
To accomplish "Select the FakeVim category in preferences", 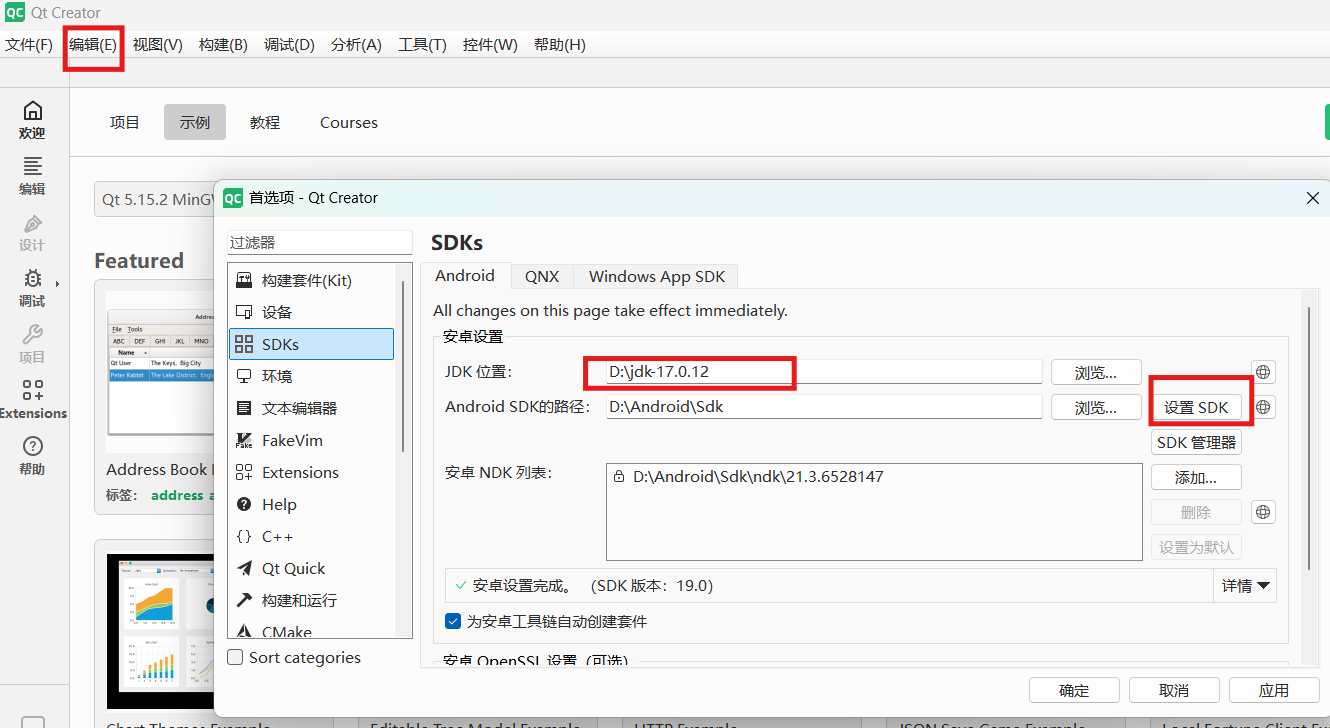I will point(311,440).
